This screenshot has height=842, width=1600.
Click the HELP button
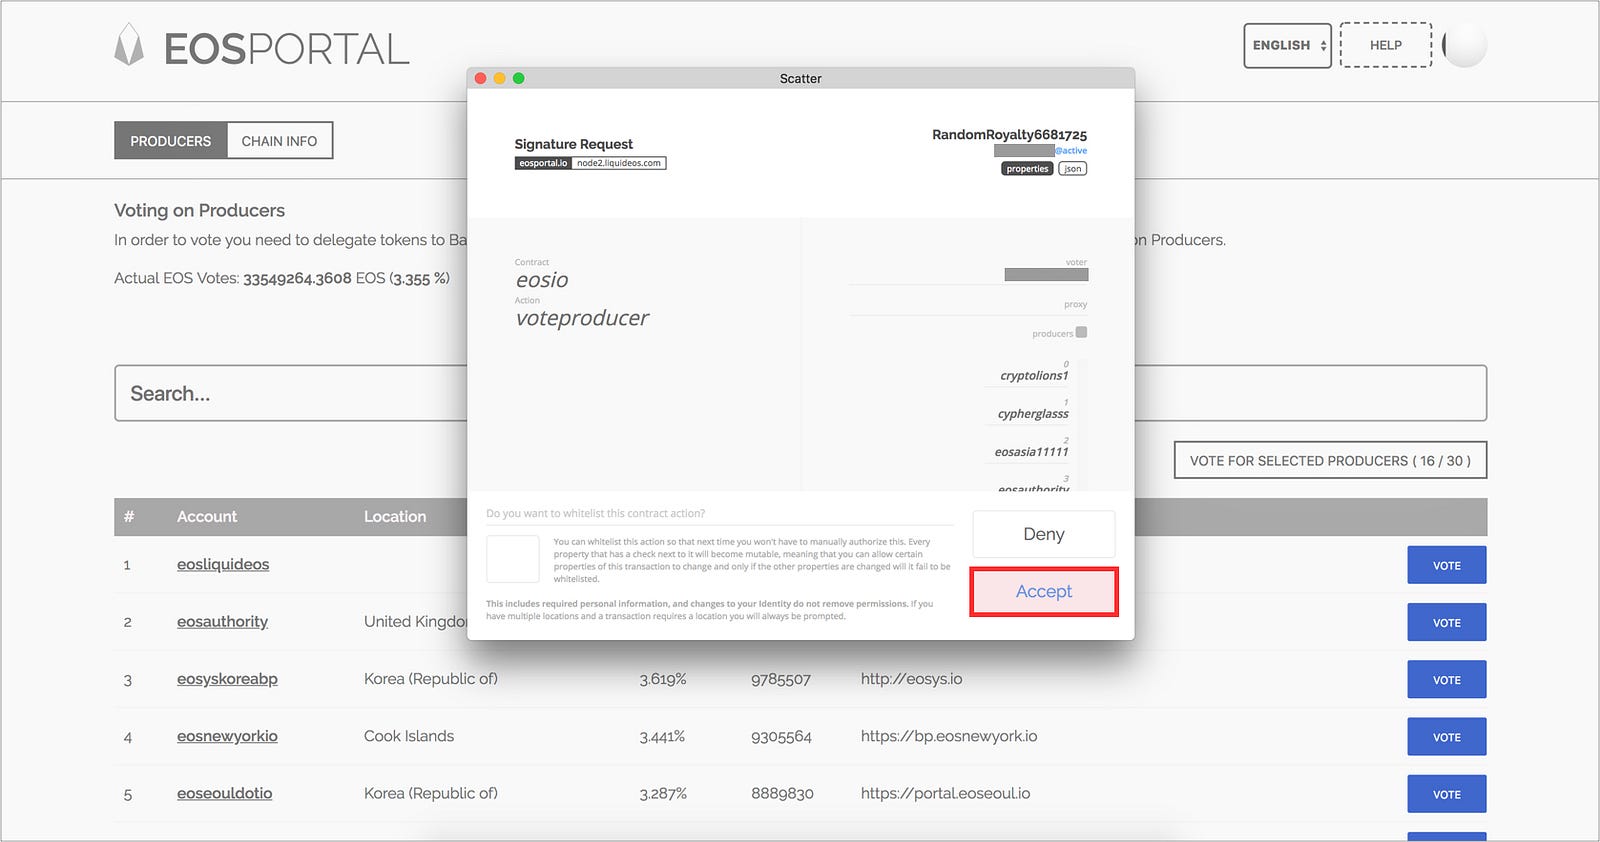[x=1385, y=45]
